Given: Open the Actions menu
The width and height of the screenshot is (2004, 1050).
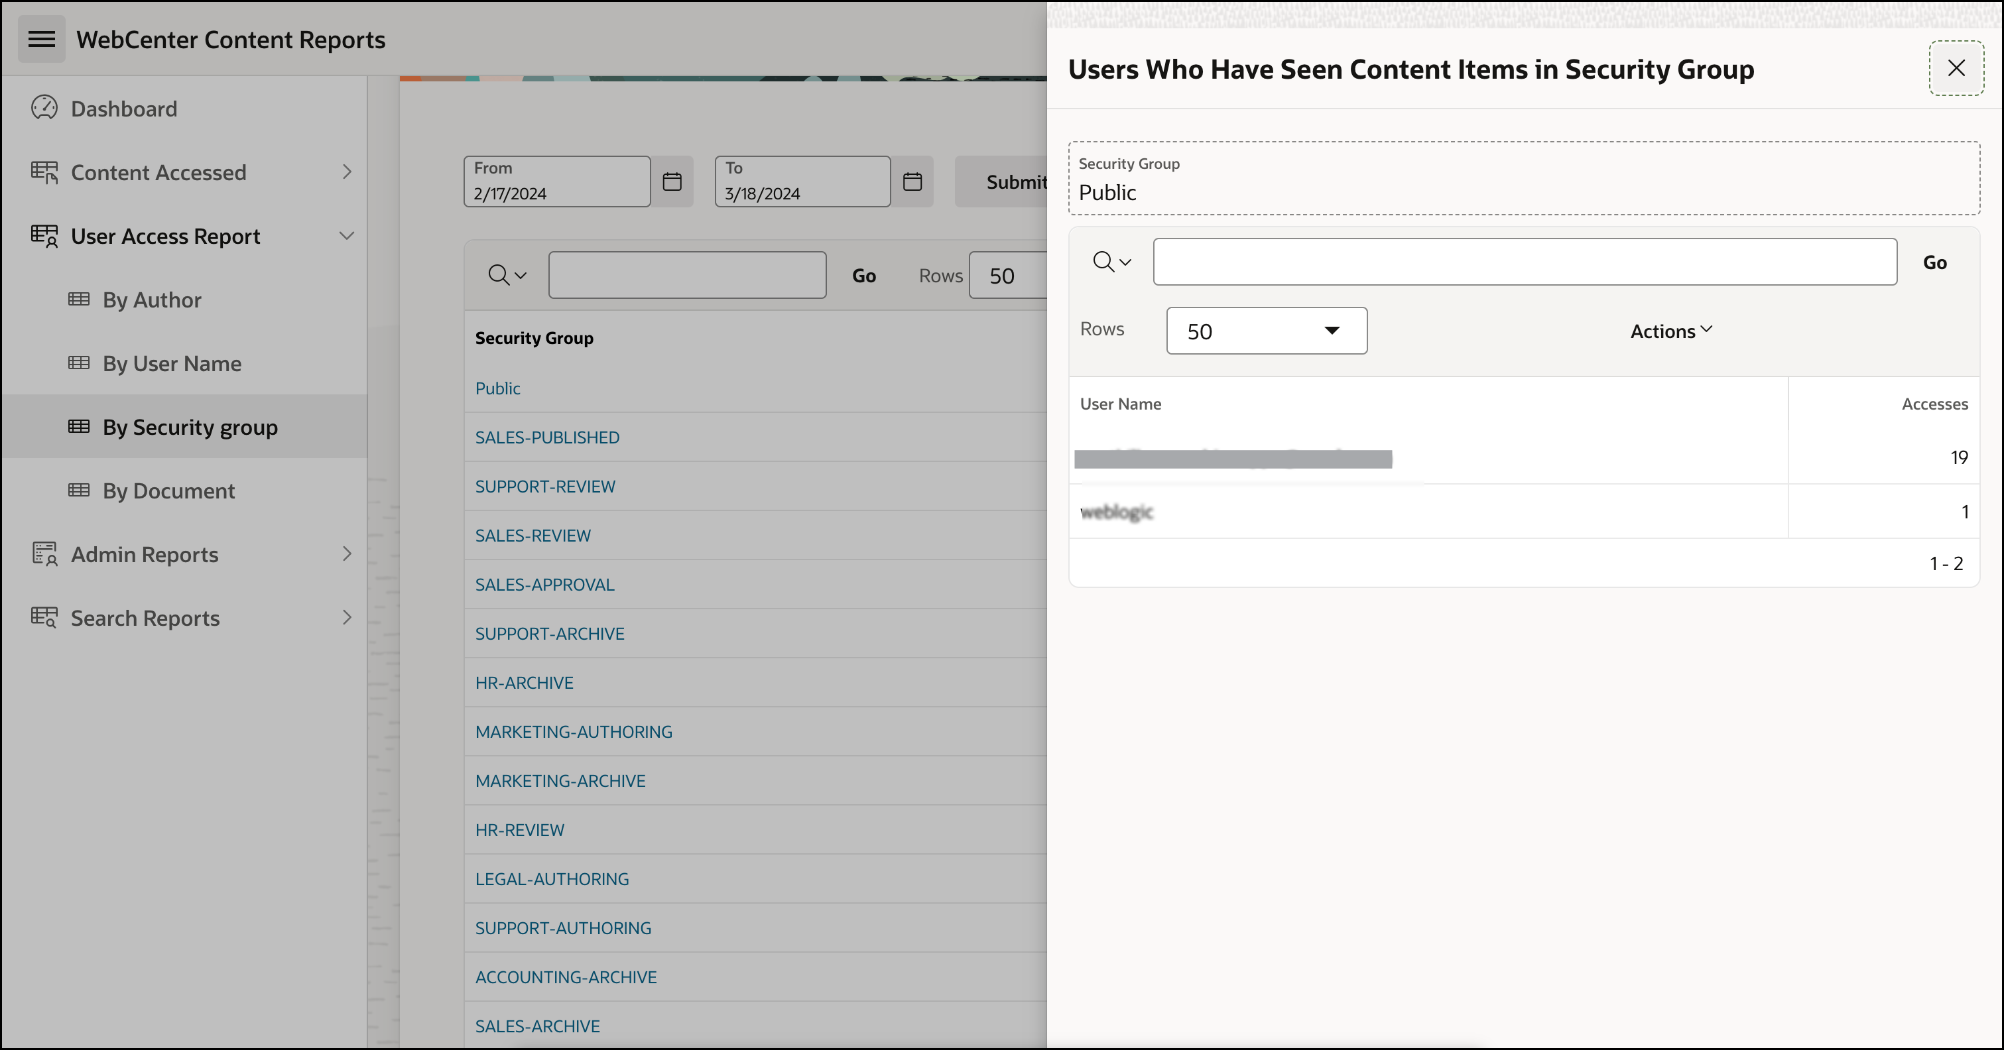Looking at the screenshot, I should coord(1671,331).
